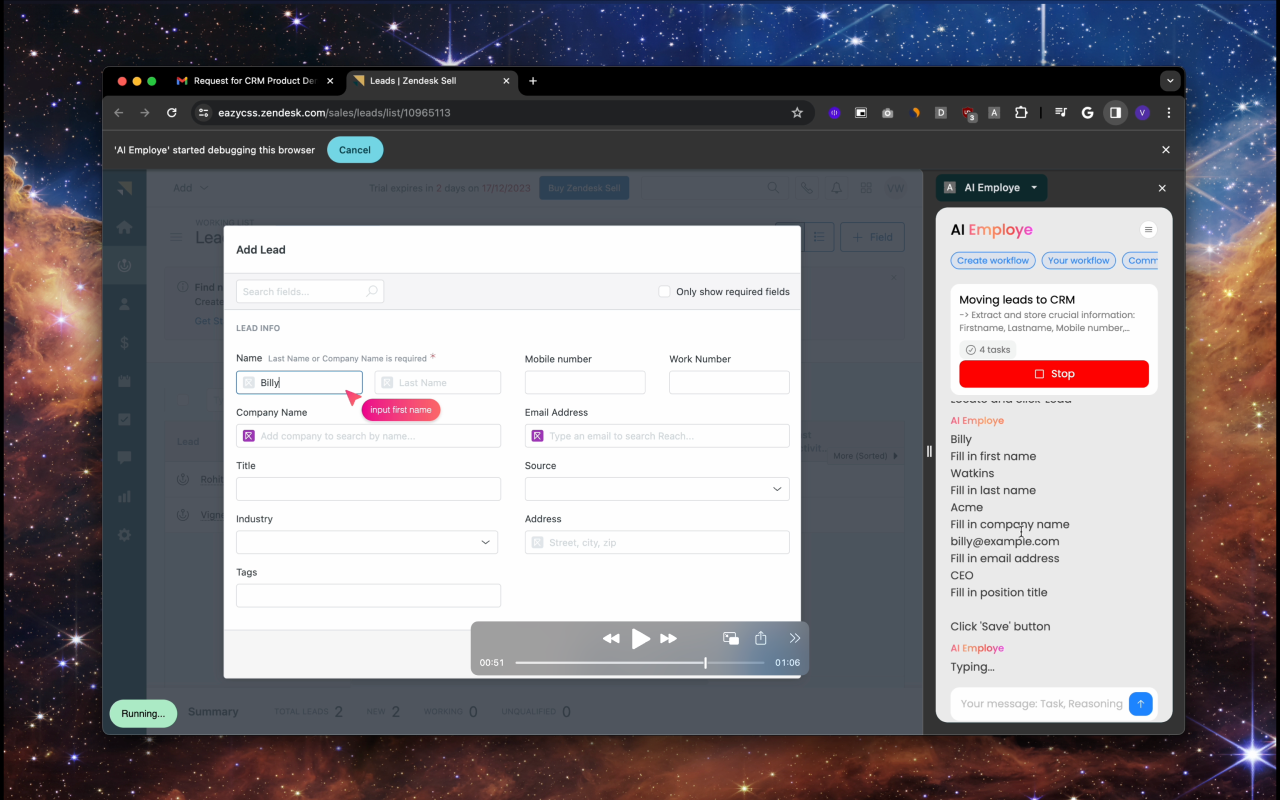Open the Chrome profile avatar V
Image resolution: width=1280 pixels, height=800 pixels.
click(1142, 113)
